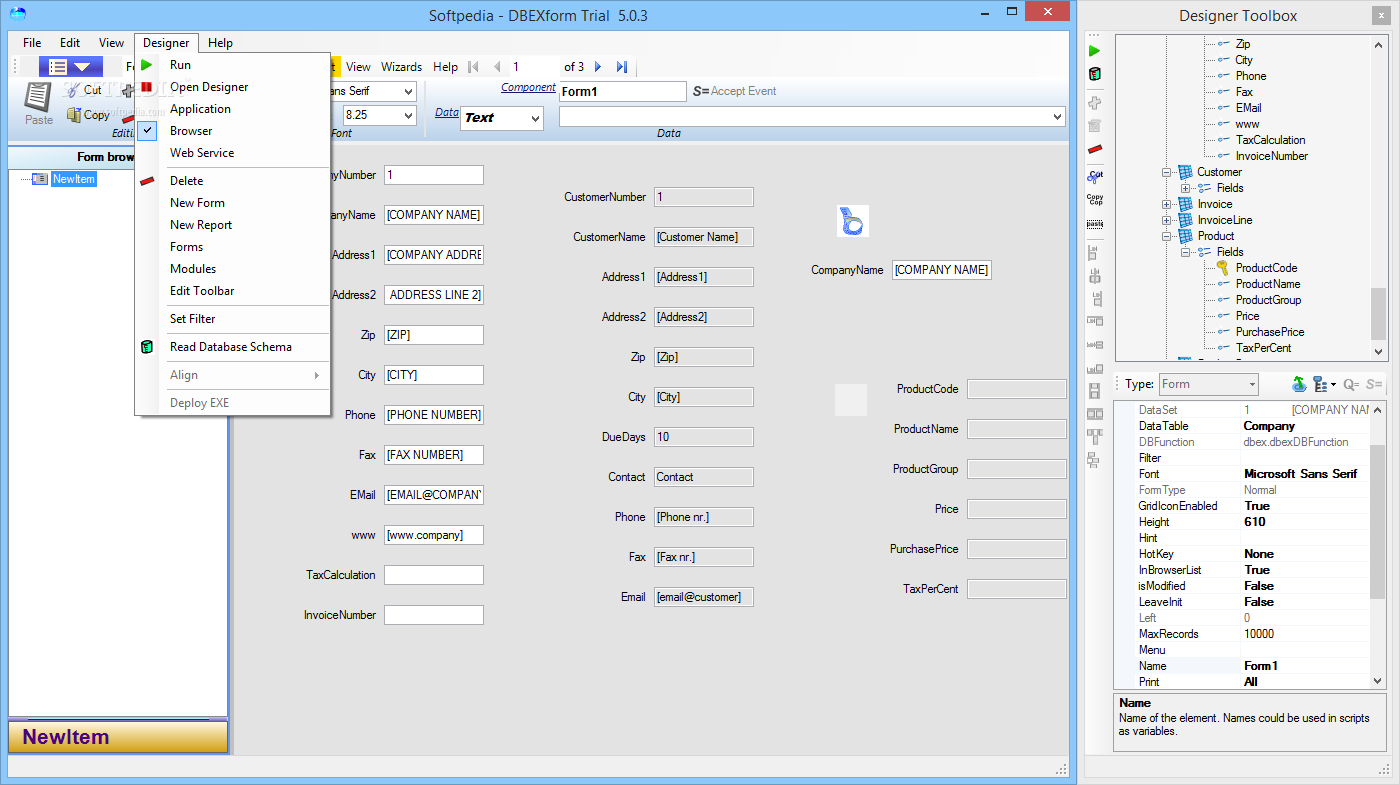
Task: Open the Data type Text dropdown
Action: click(x=535, y=118)
